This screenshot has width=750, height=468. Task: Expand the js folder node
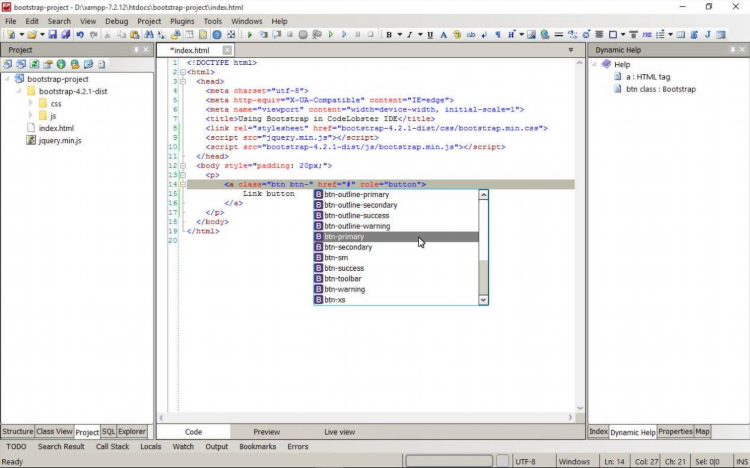(x=31, y=116)
